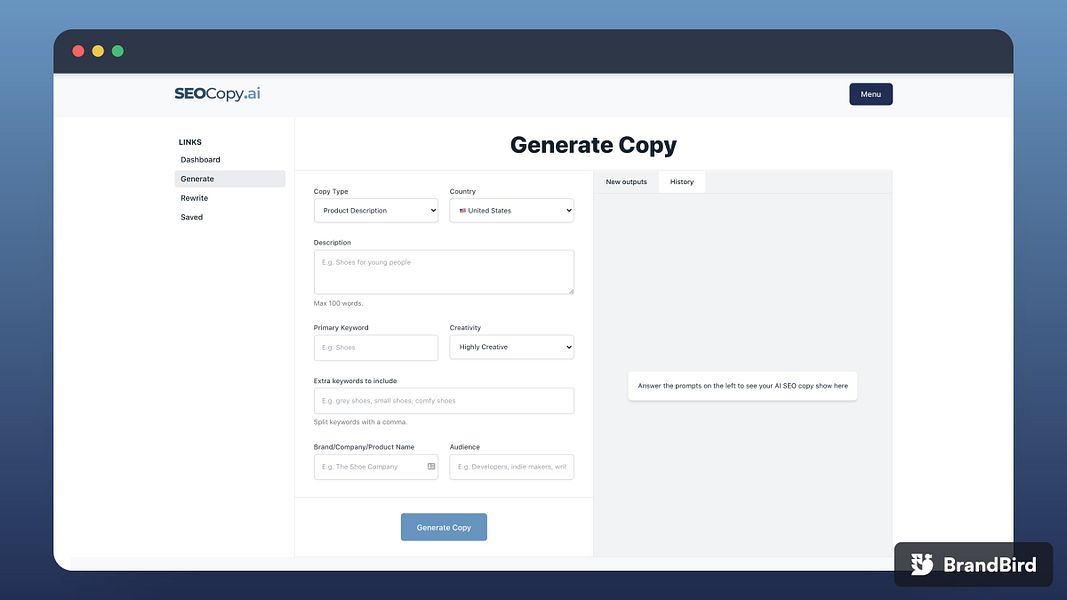
Task: Switch to the History tab
Action: click(681, 182)
